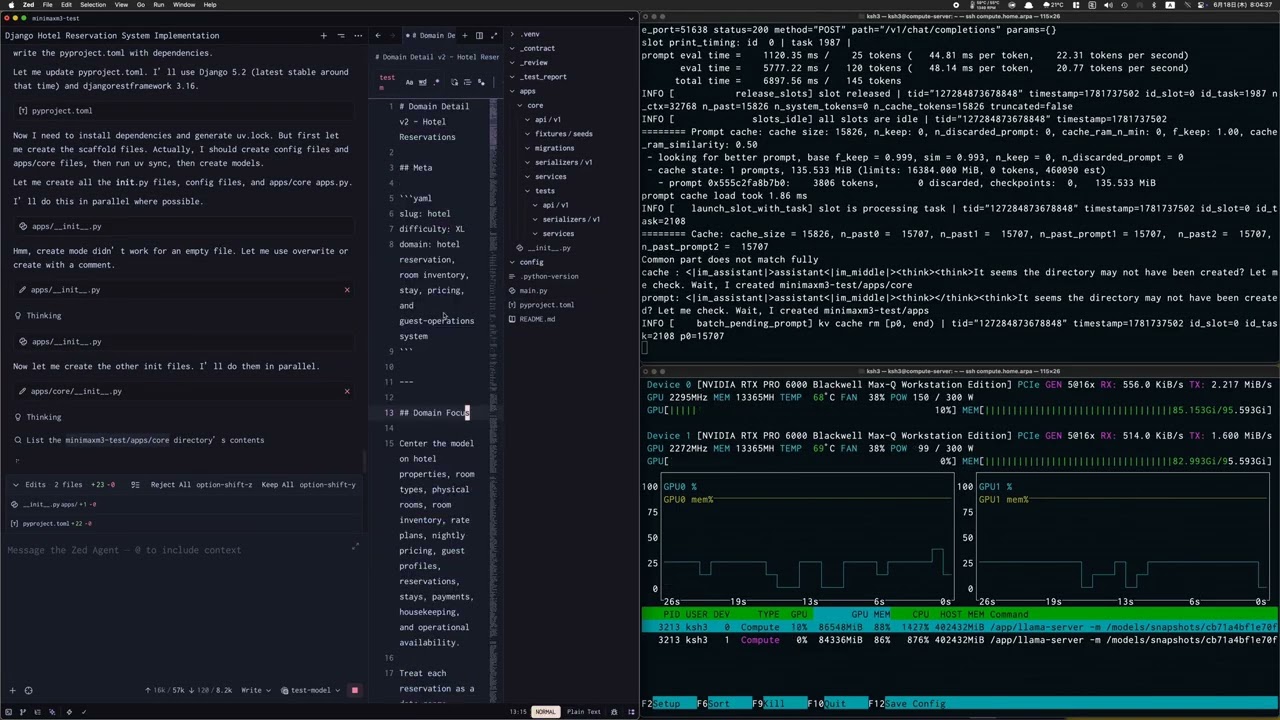Open the View menu in menu bar
This screenshot has width=1280, height=720.
tap(121, 5)
